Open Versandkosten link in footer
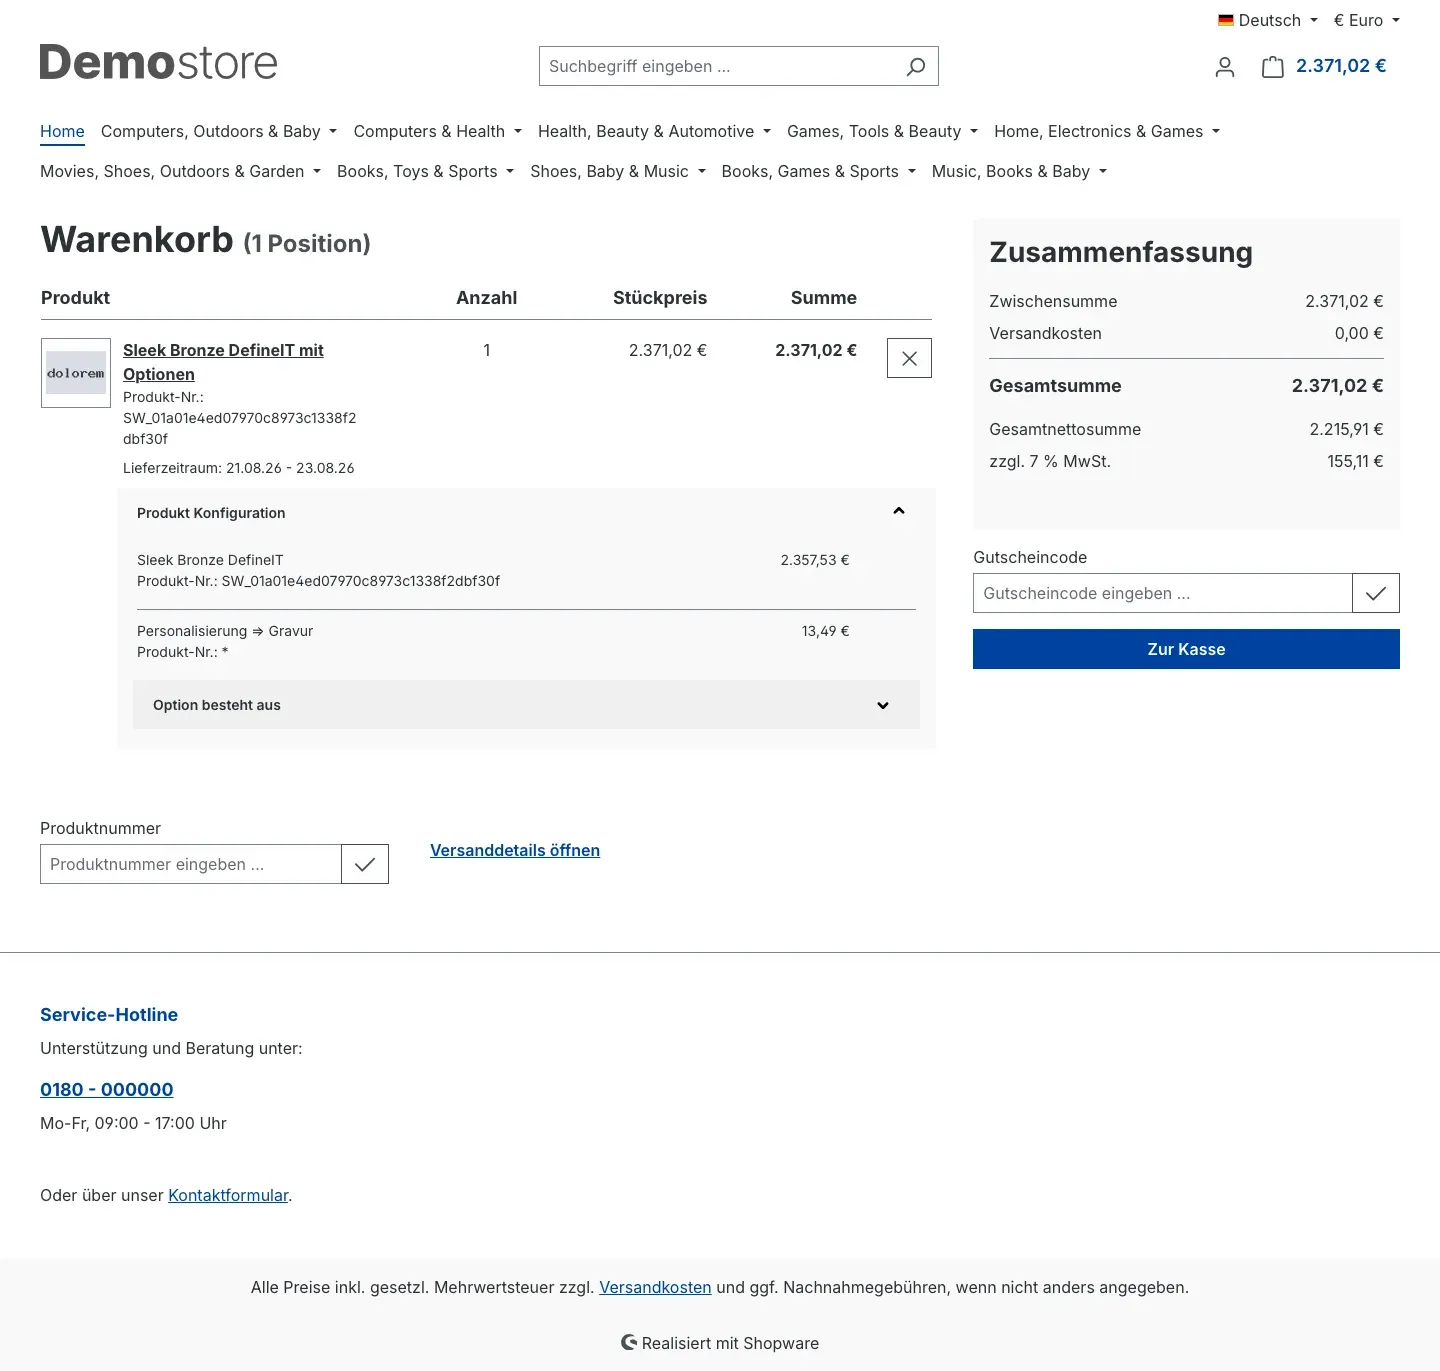The height and width of the screenshot is (1371, 1440). [x=655, y=1287]
